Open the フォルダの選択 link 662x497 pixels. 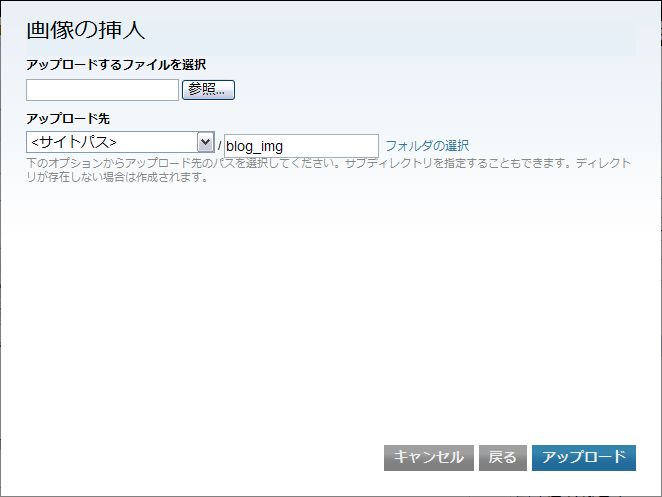[x=427, y=146]
